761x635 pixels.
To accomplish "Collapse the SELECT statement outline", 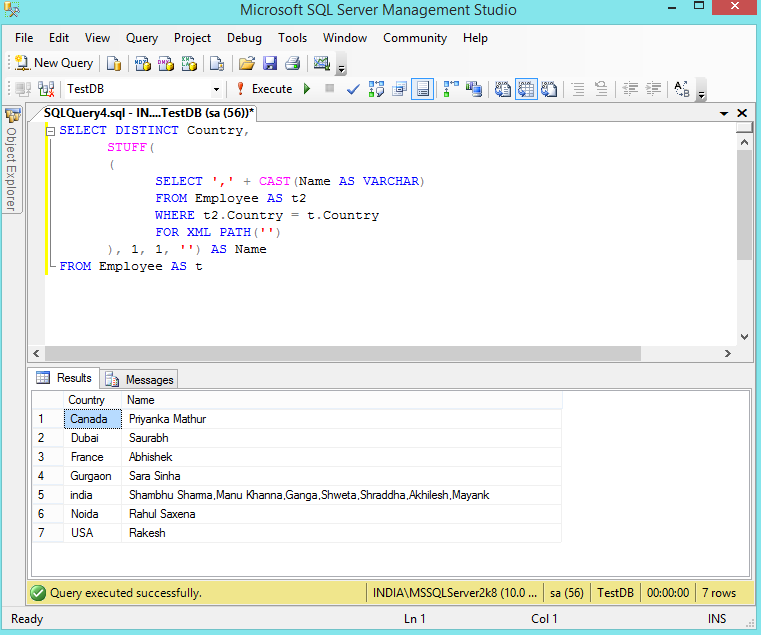I will [49, 131].
